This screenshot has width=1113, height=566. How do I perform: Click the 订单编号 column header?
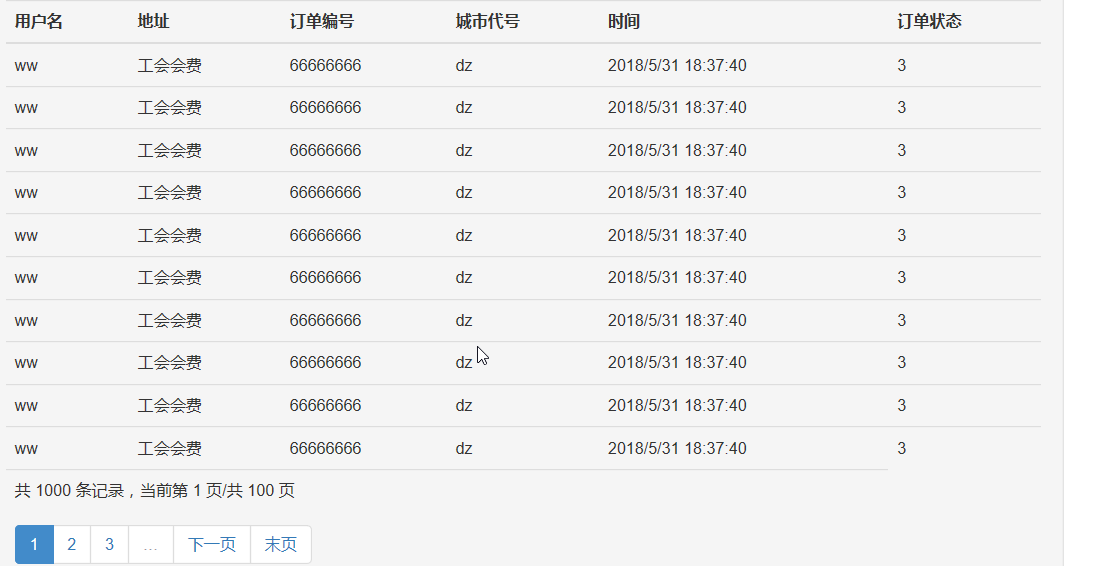pyautogui.click(x=322, y=21)
